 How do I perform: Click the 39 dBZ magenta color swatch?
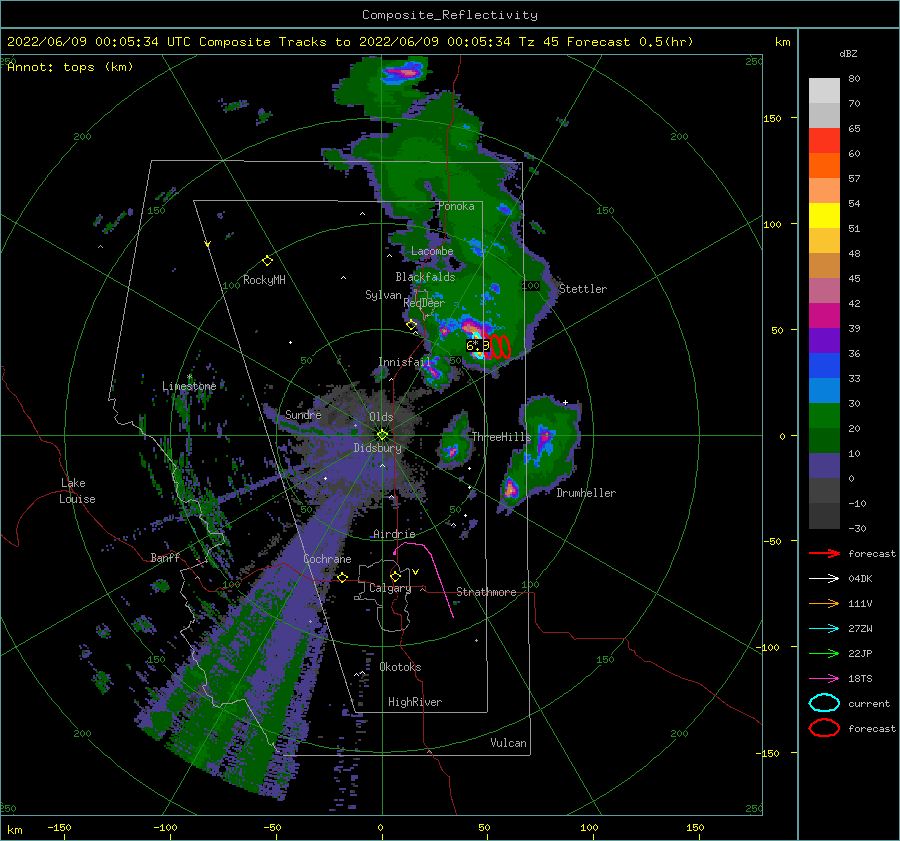pyautogui.click(x=824, y=316)
